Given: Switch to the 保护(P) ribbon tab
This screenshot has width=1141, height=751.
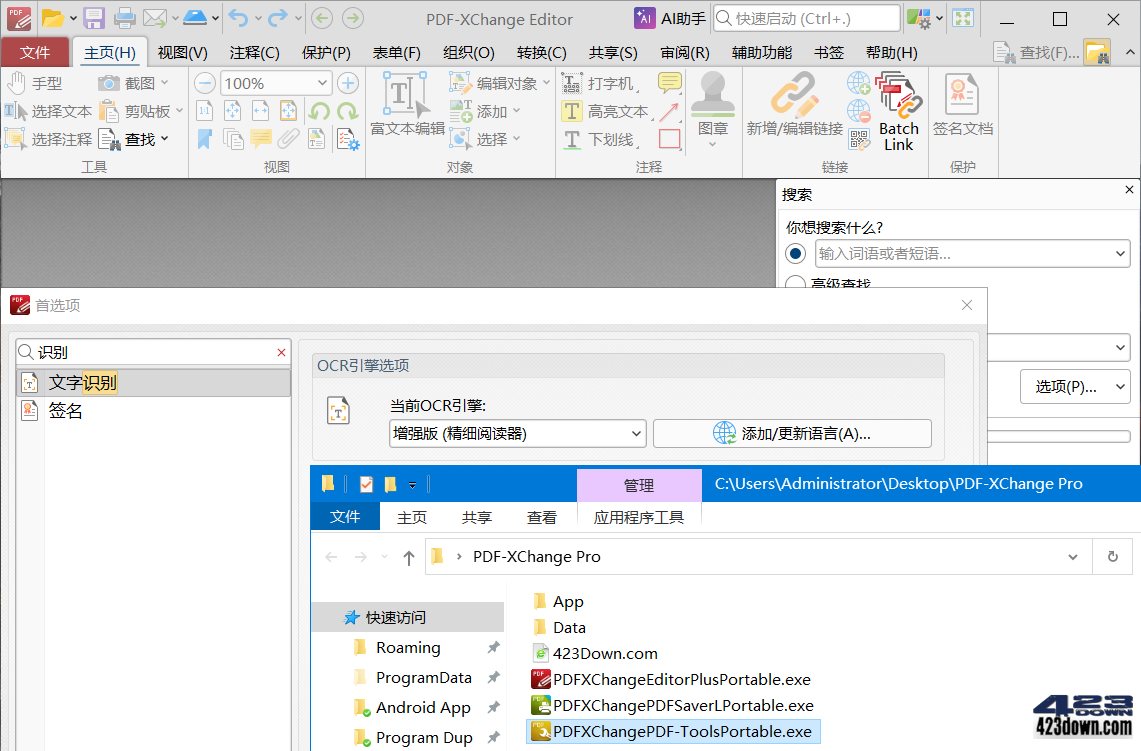Looking at the screenshot, I should 326,52.
